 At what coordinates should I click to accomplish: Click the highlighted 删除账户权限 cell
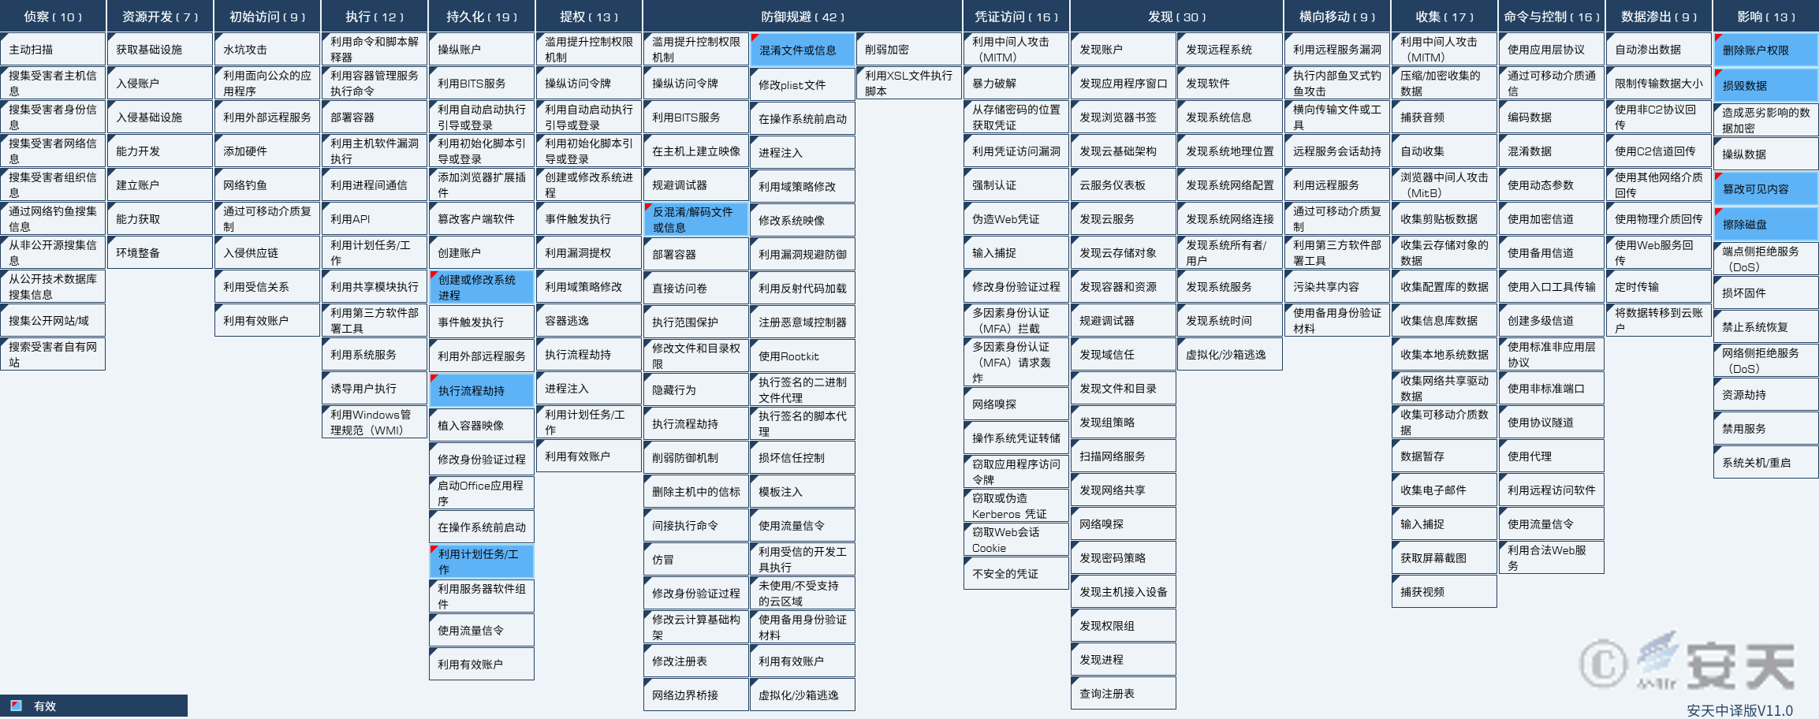coord(1766,50)
